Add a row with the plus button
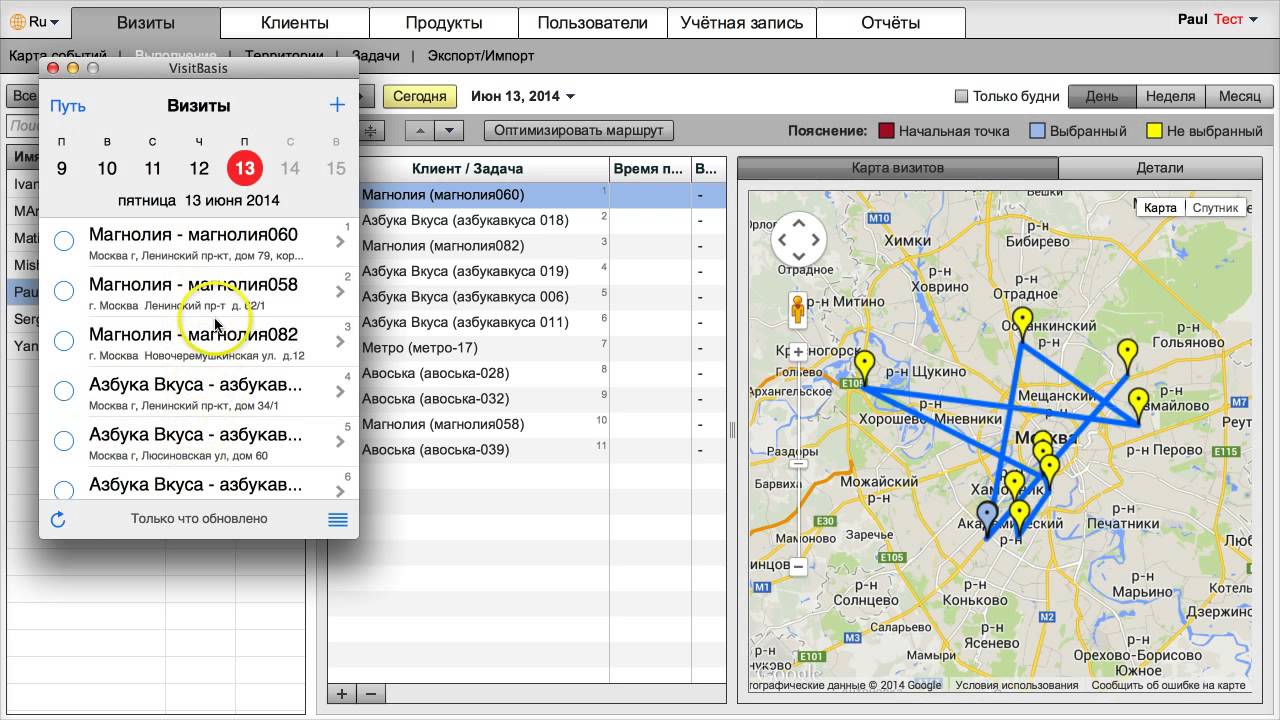 [x=342, y=693]
